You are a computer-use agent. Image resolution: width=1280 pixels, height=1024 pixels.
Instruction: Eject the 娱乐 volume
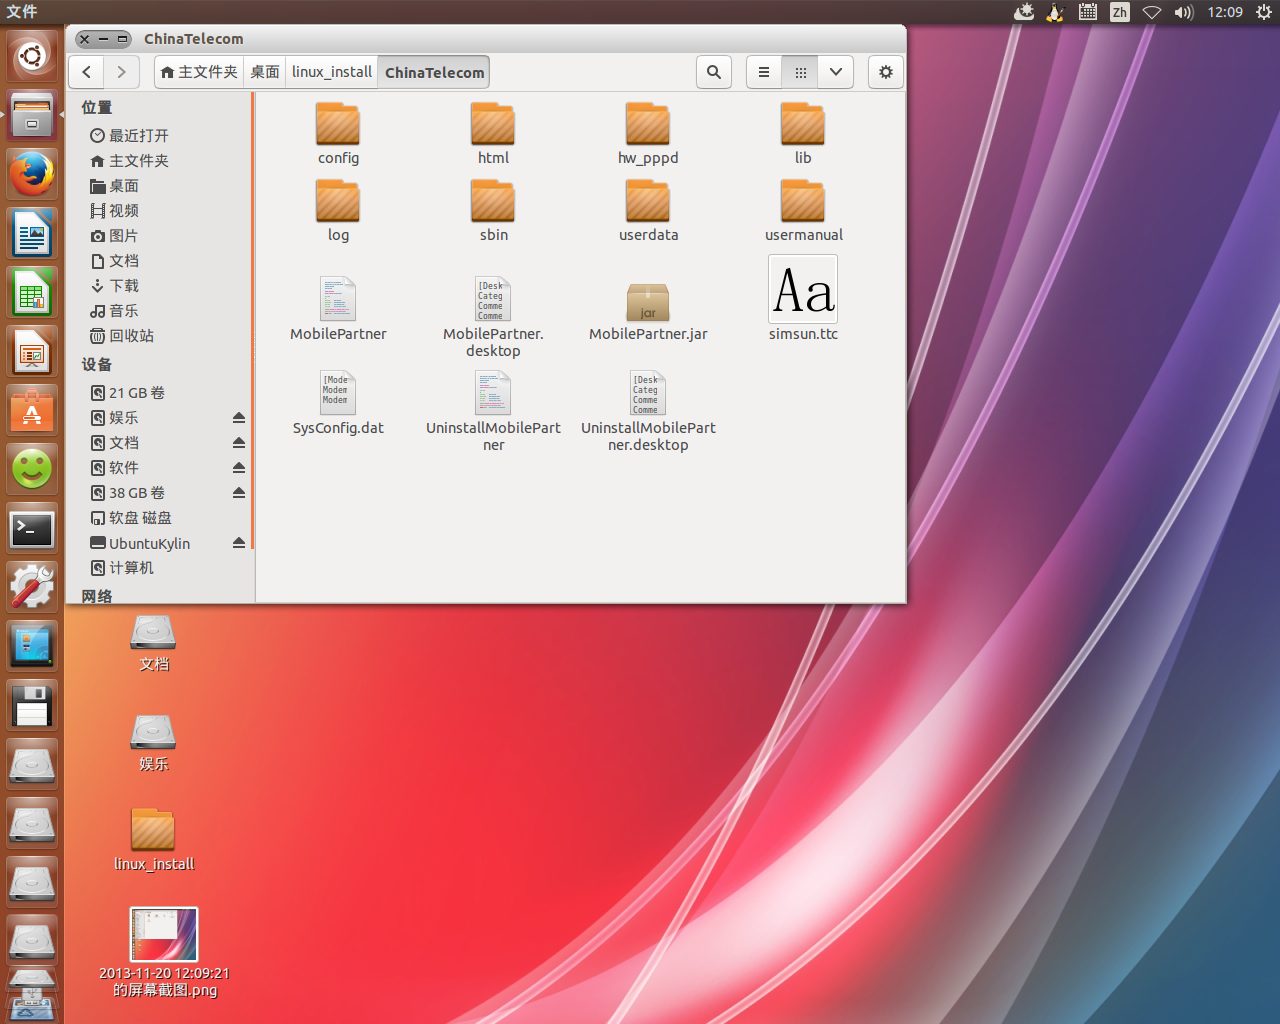[x=239, y=417]
